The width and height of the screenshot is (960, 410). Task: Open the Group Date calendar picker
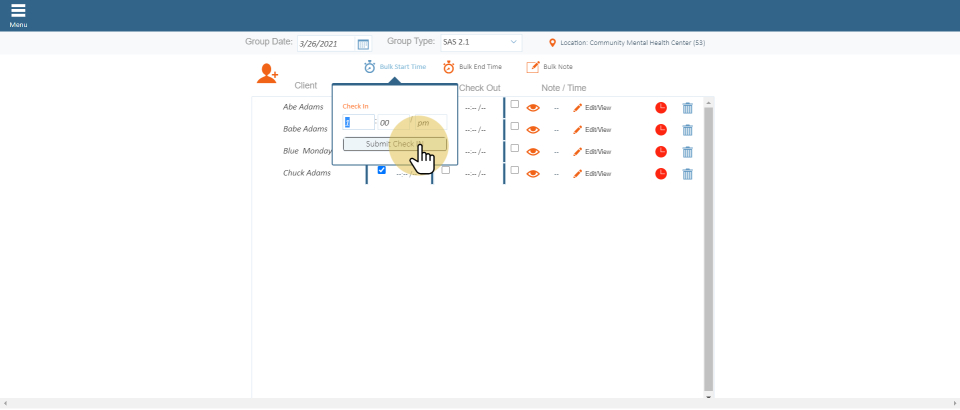point(363,44)
